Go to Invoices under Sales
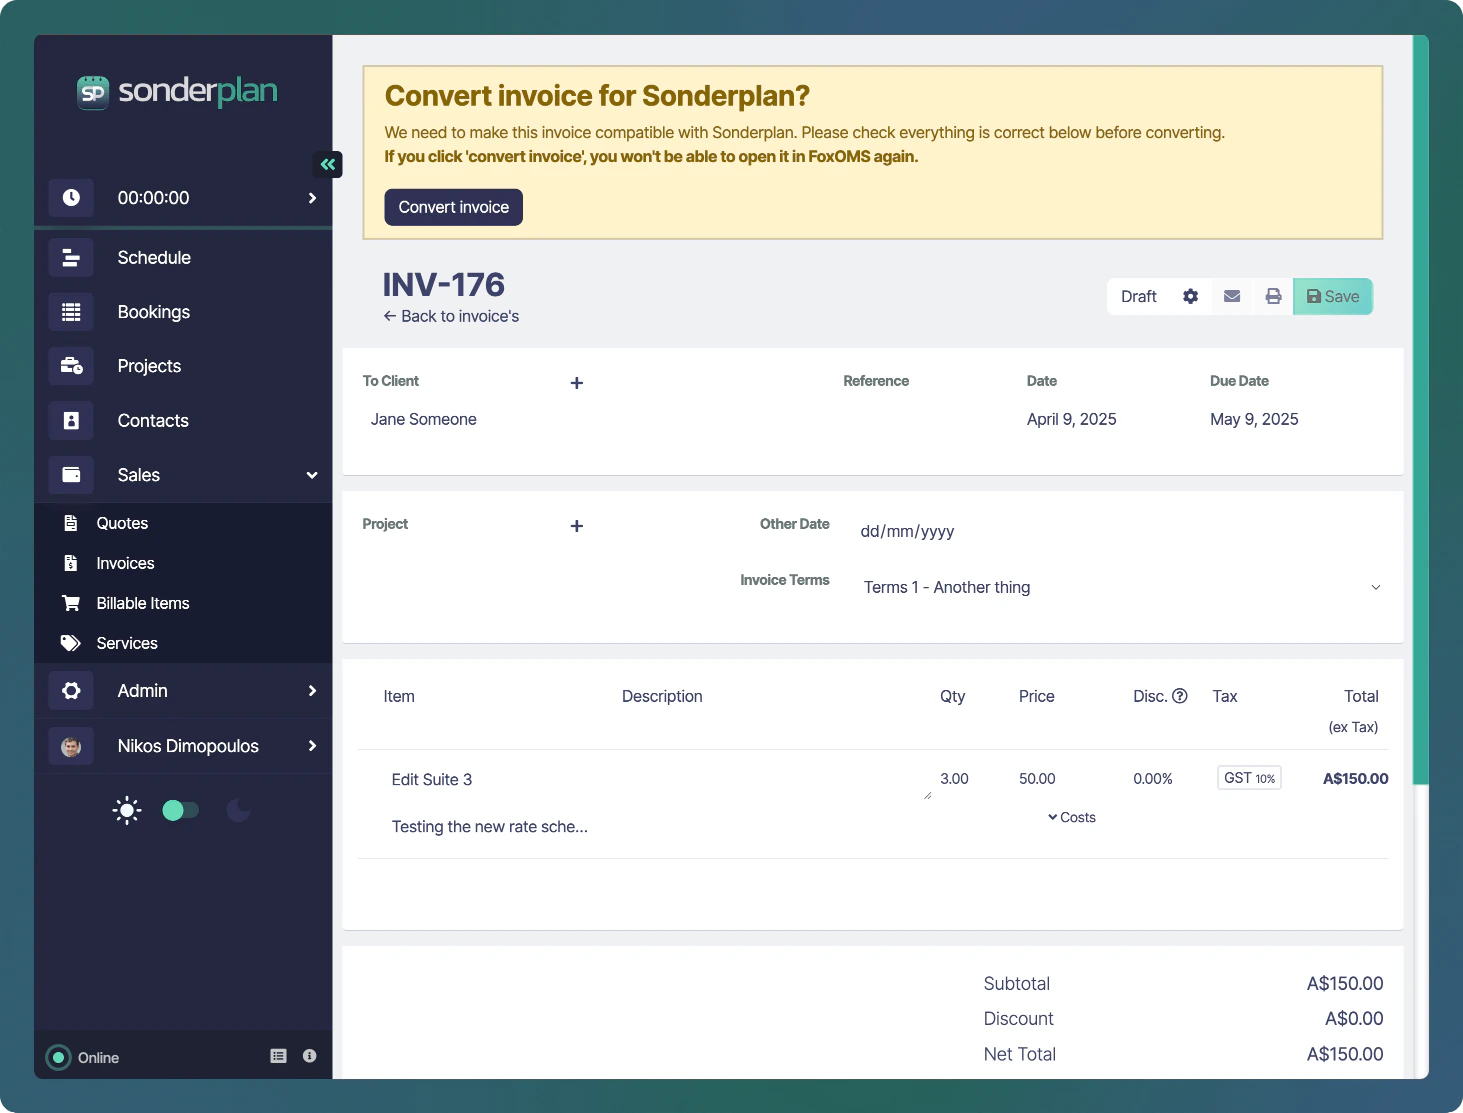Screen dimensions: 1463x1113 pyautogui.click(x=125, y=563)
